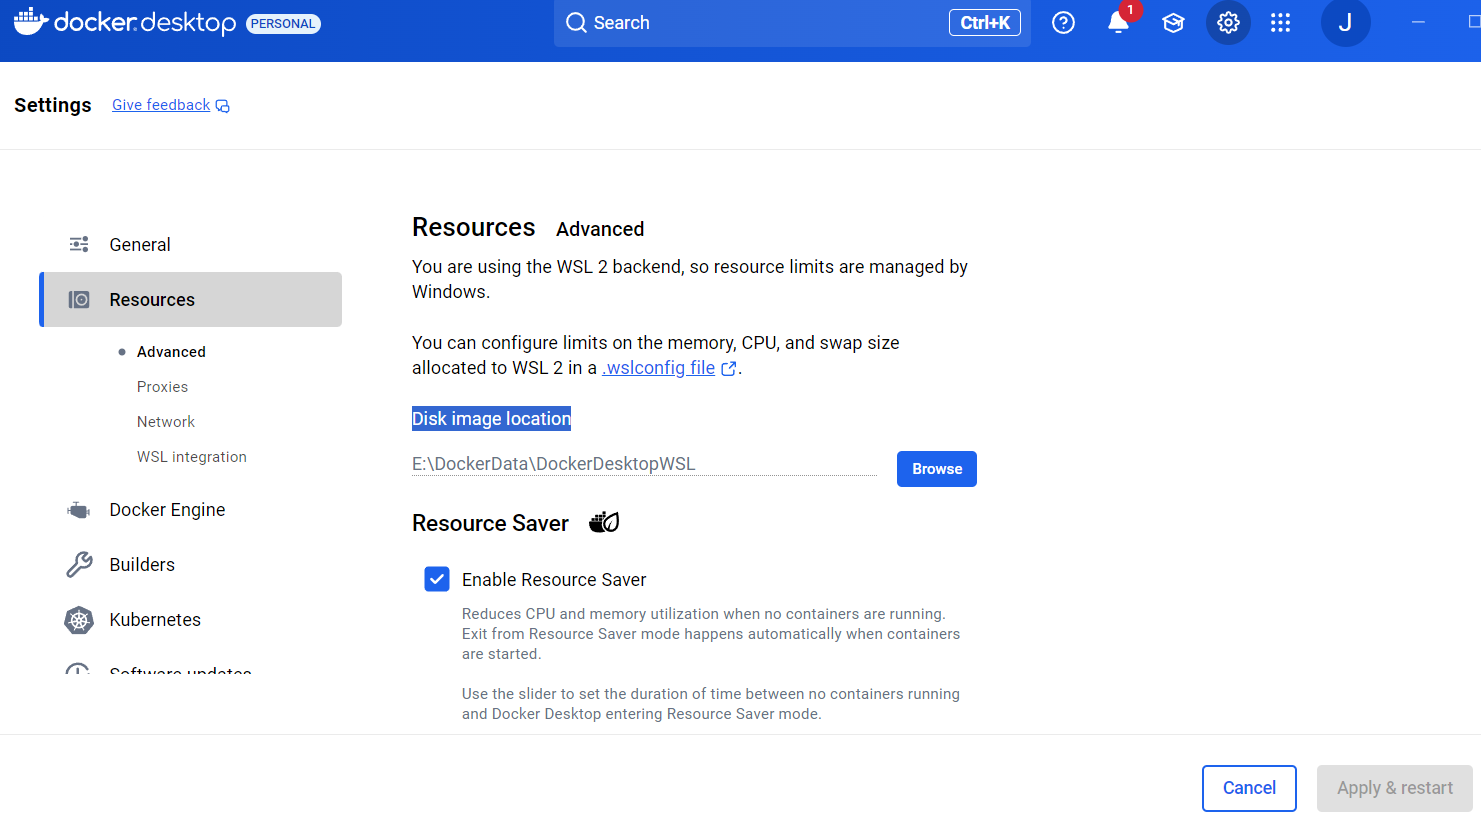Open notifications bell icon

(x=1118, y=23)
